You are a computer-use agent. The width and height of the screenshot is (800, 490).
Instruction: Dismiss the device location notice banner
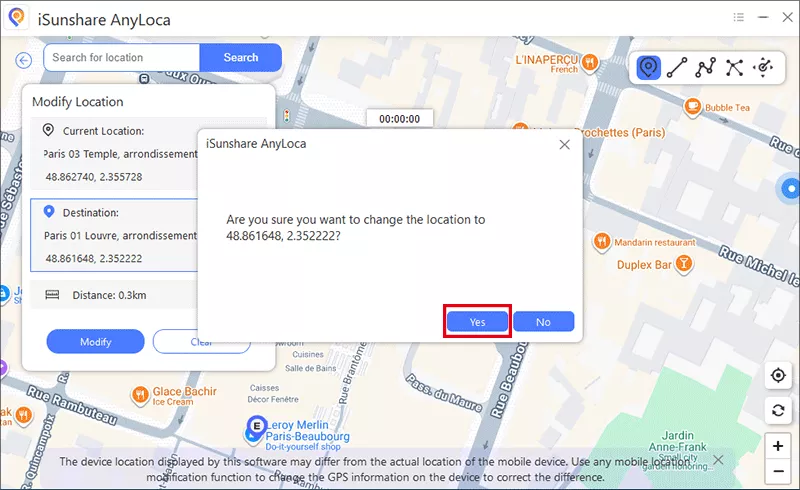coord(718,460)
